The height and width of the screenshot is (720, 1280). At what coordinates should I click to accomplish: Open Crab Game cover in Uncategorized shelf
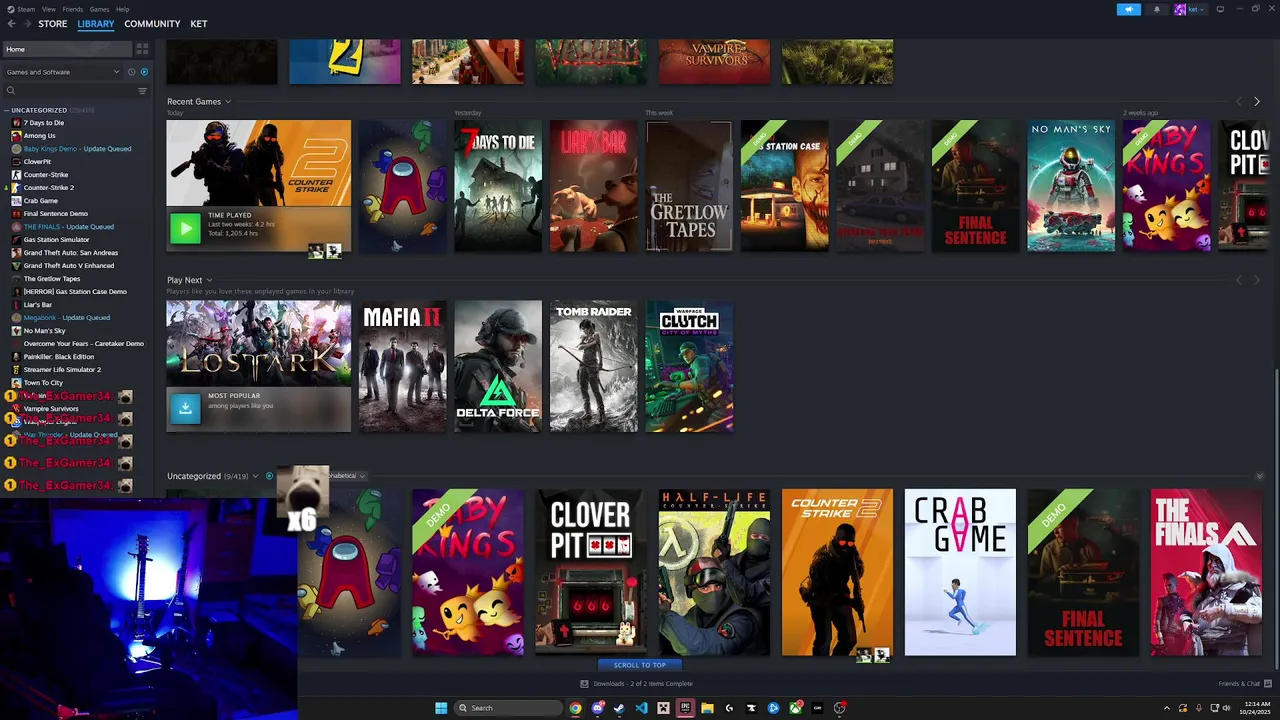coord(960,573)
